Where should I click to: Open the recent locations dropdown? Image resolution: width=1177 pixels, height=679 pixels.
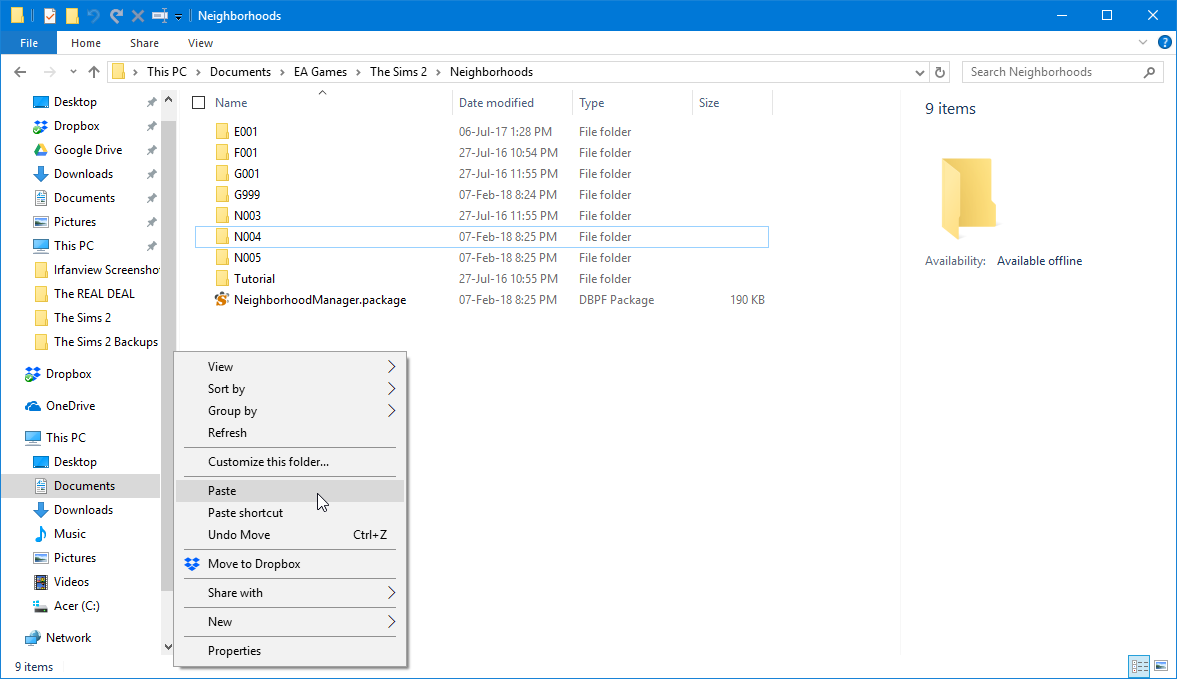[73, 72]
